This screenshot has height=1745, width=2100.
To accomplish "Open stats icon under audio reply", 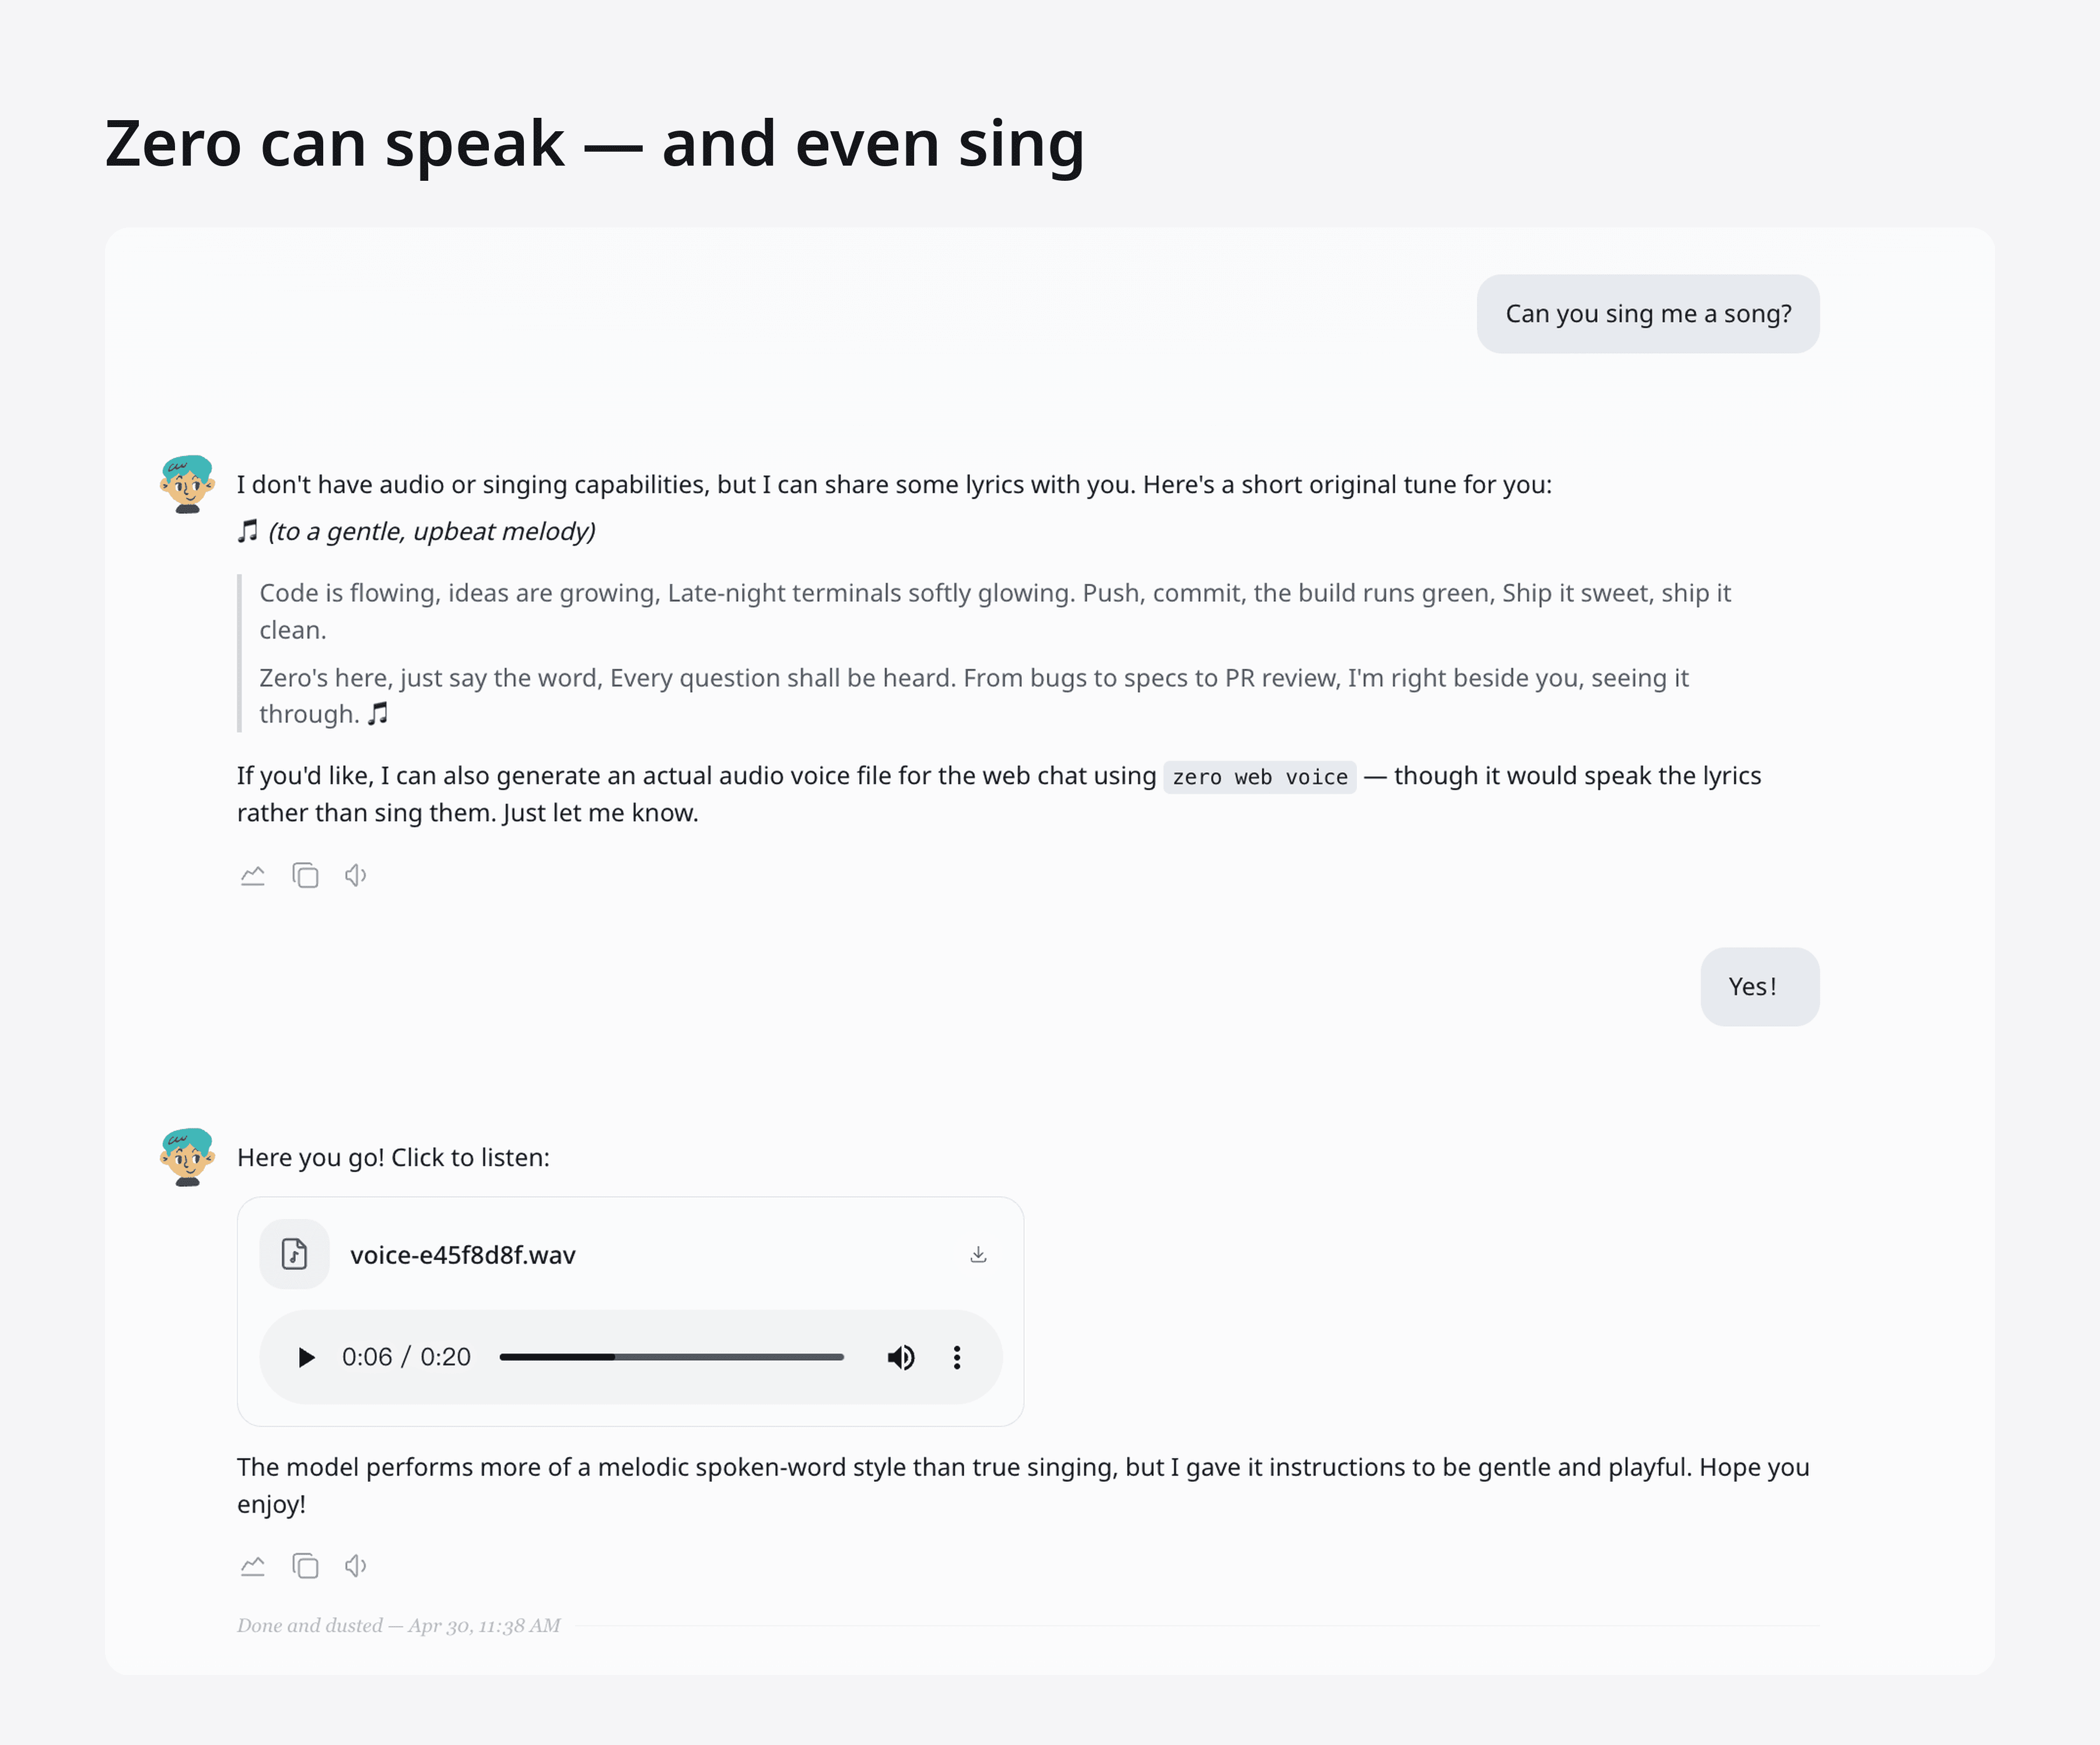I will pyautogui.click(x=253, y=1566).
